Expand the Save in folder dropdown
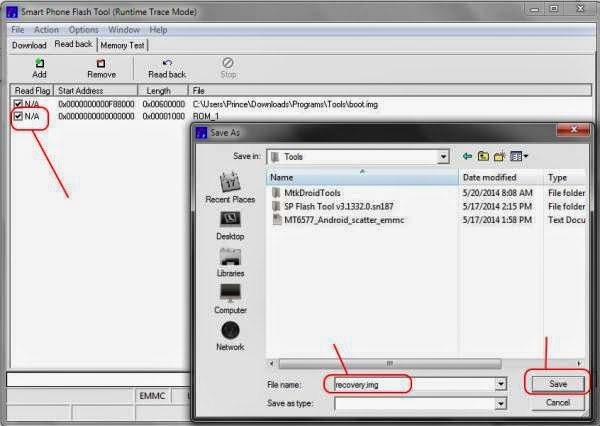600x426 pixels. [x=443, y=157]
